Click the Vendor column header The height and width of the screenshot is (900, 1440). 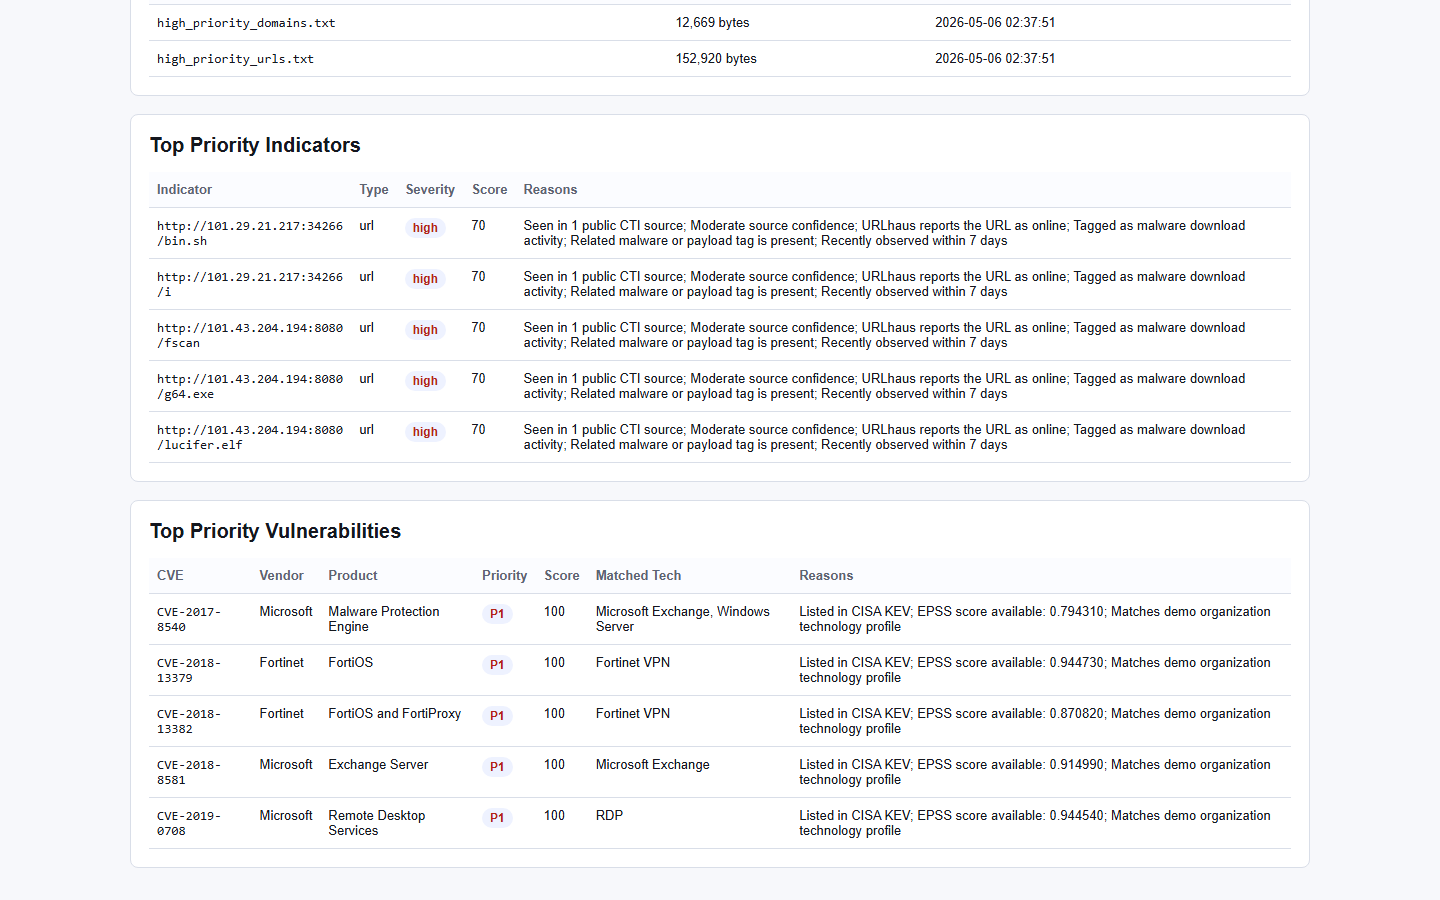click(281, 576)
